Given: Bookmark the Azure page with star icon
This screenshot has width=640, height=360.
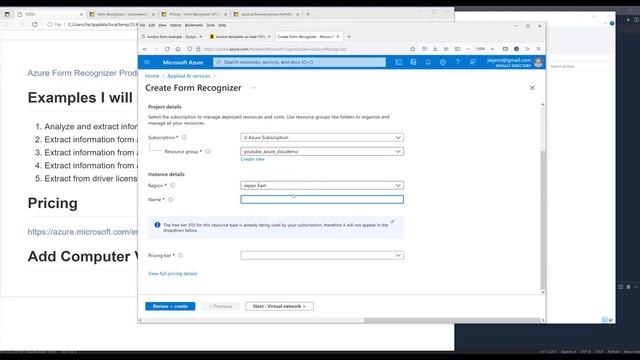Looking at the screenshot, I should click(x=413, y=49).
